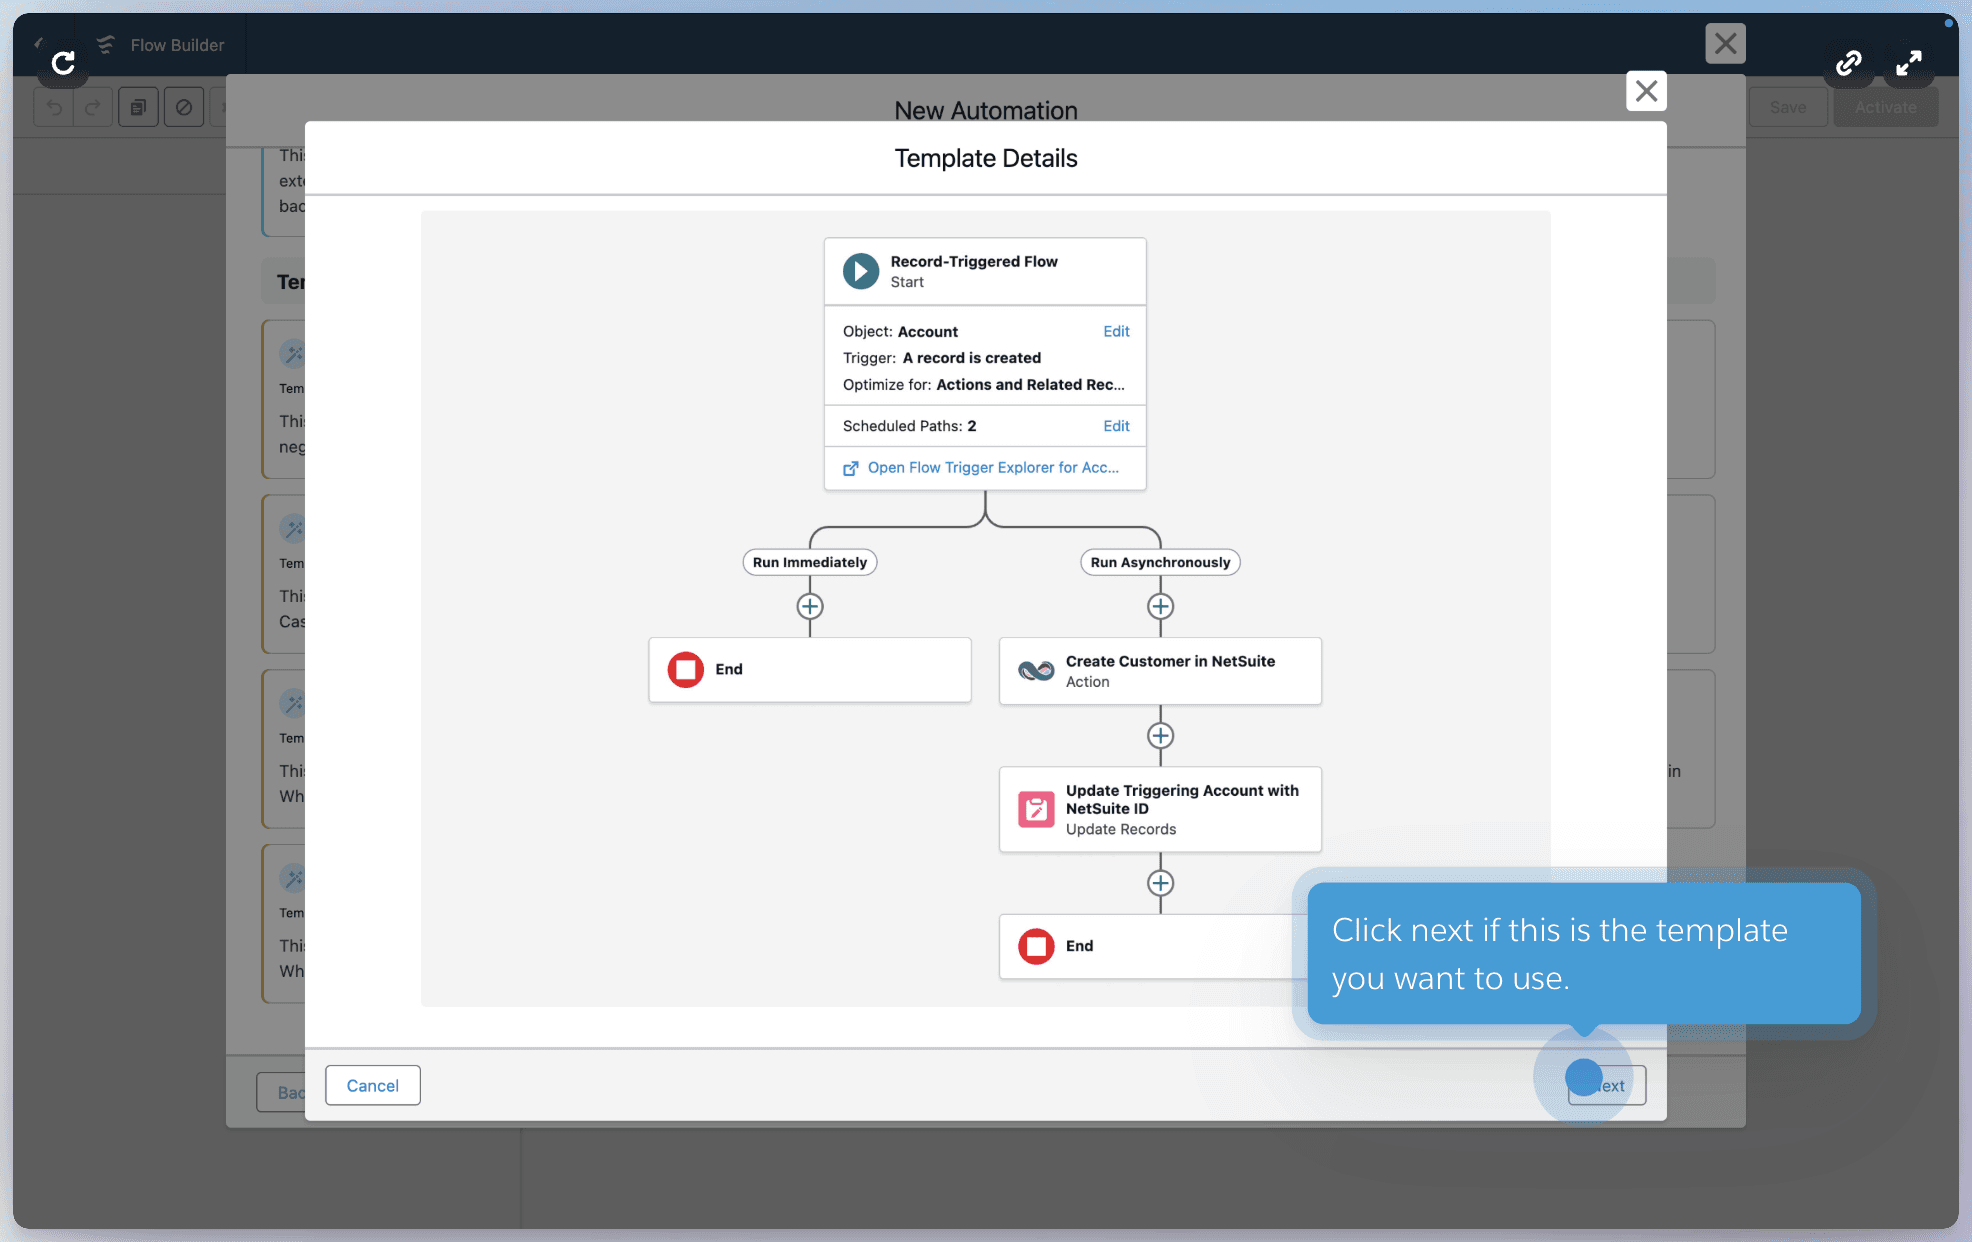Click plus icon between NetSuite action and Update Records
Viewport: 1972px width, 1242px height.
(x=1160, y=736)
